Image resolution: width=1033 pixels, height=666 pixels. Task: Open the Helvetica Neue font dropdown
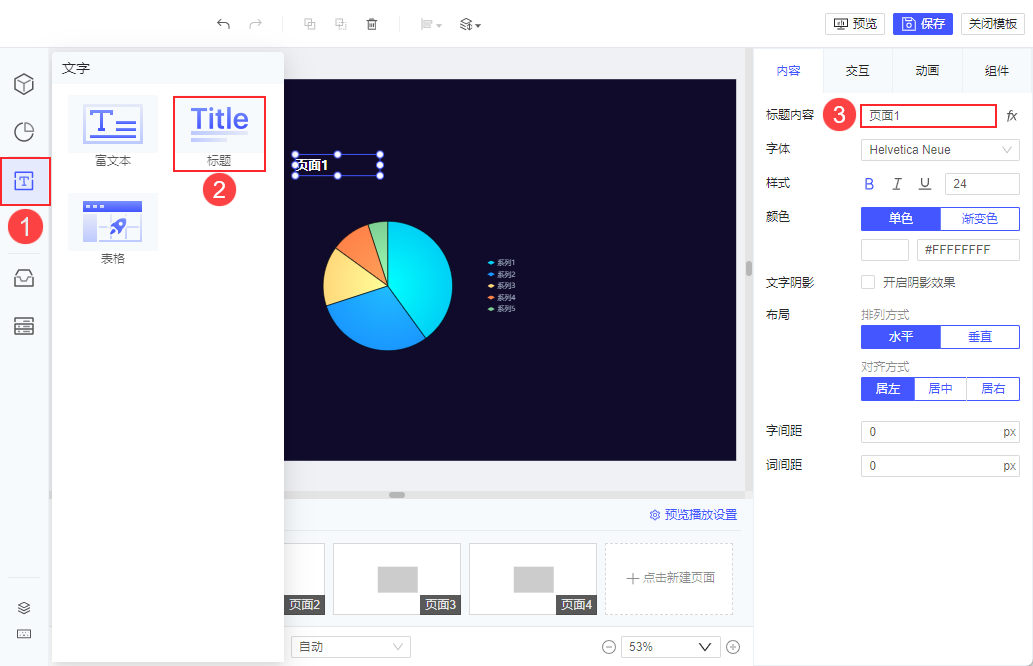940,150
